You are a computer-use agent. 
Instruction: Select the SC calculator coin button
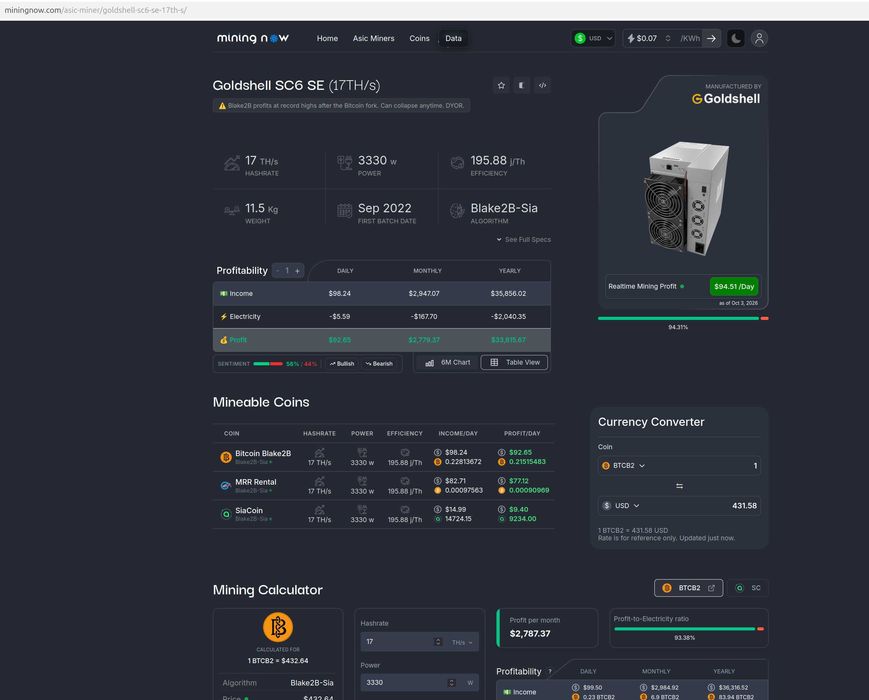click(749, 588)
